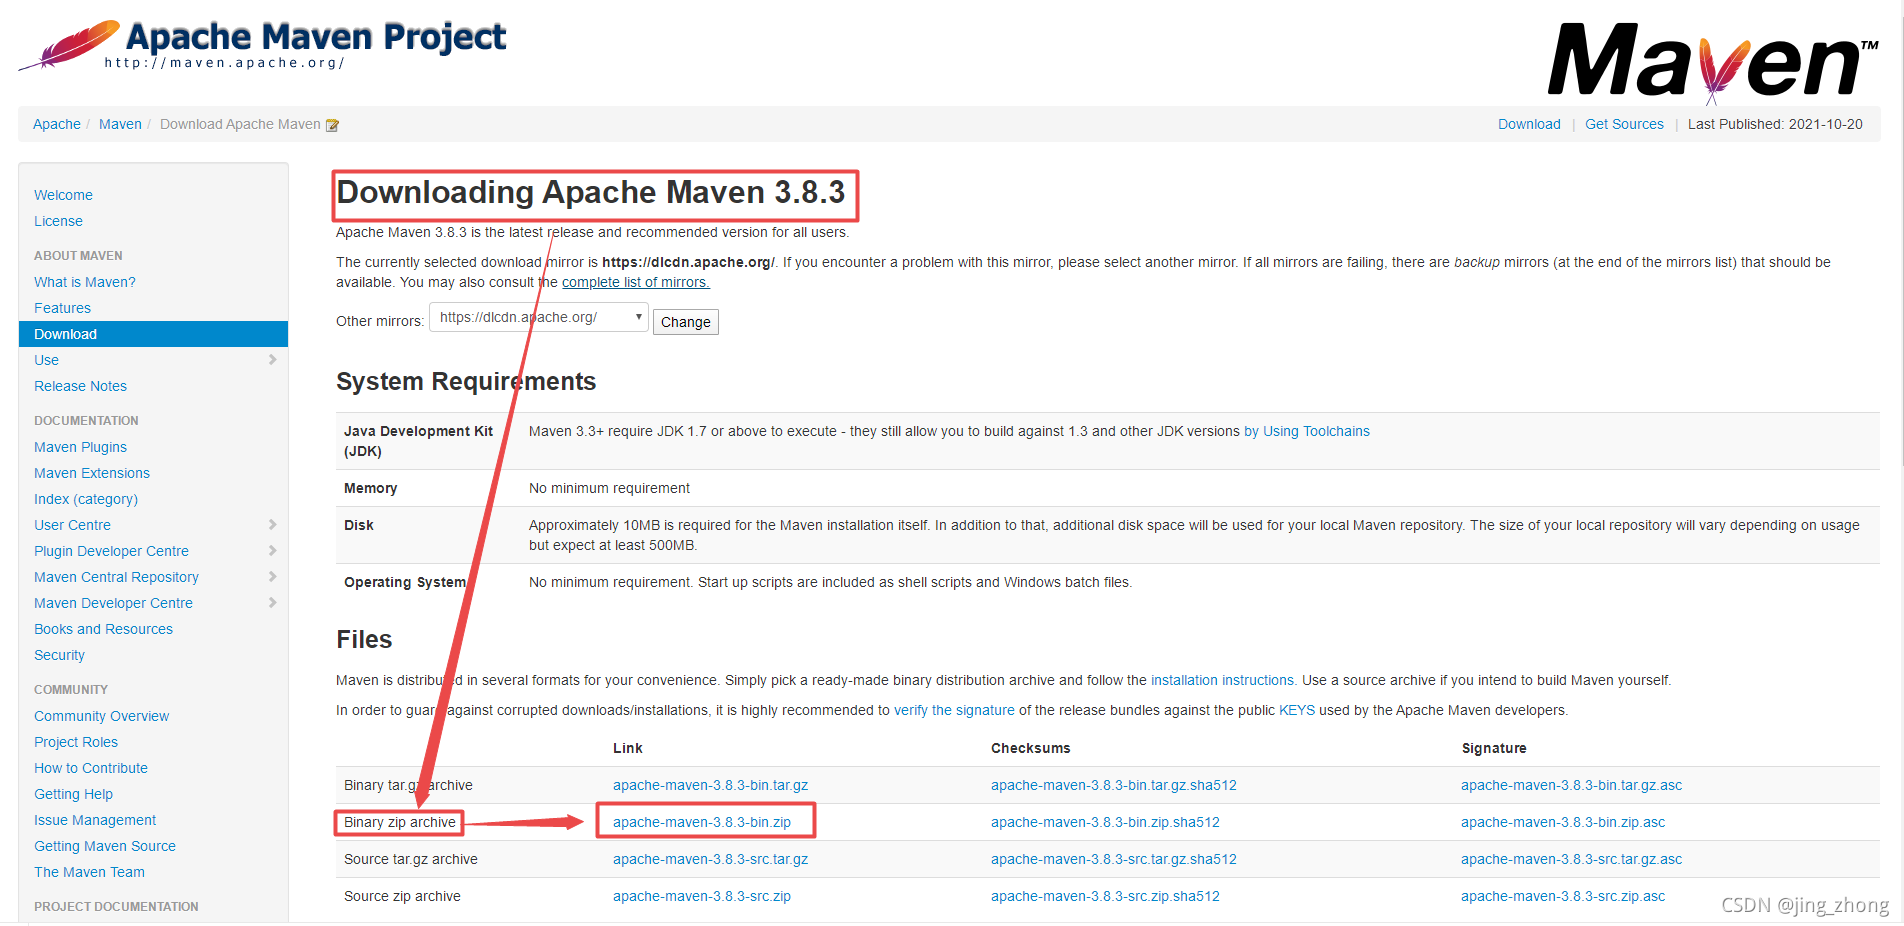
Task: Open Books and Resources sidebar link
Action: [103, 629]
